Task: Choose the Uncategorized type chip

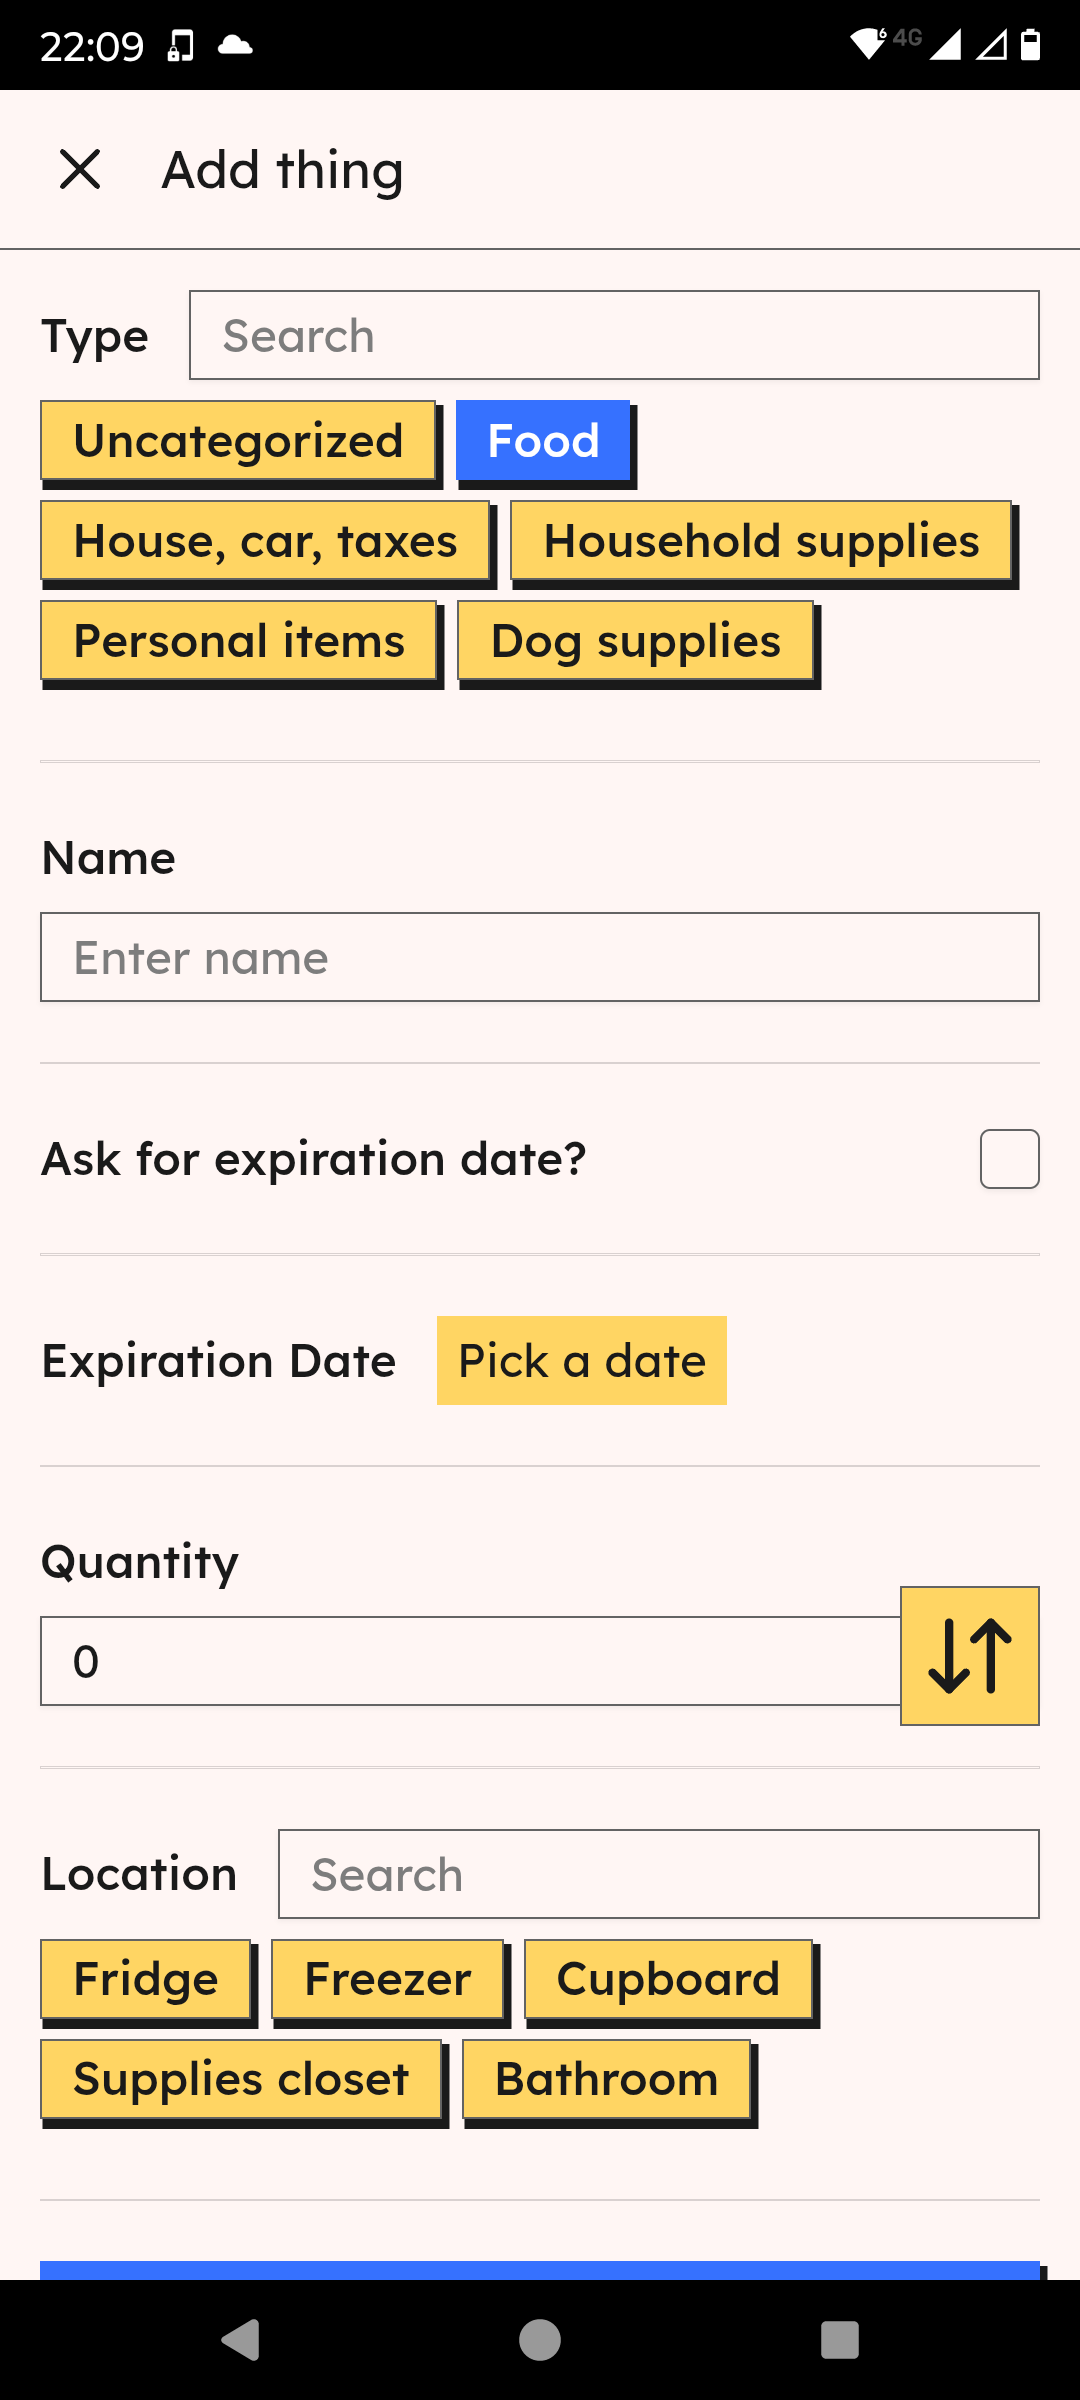Action: click(x=238, y=441)
